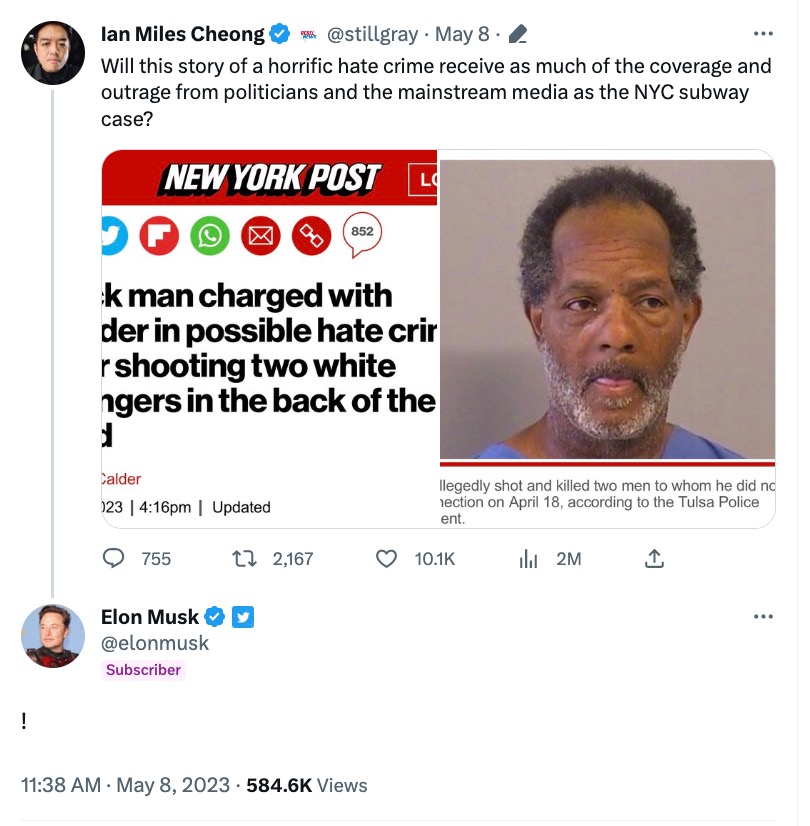This screenshot has height=826, width=810.
Task: Click the @elonmusk handle link
Action: click(155, 643)
